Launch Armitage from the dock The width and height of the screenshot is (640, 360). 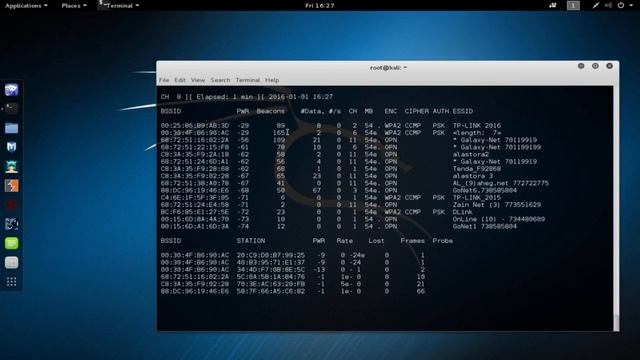(x=11, y=167)
